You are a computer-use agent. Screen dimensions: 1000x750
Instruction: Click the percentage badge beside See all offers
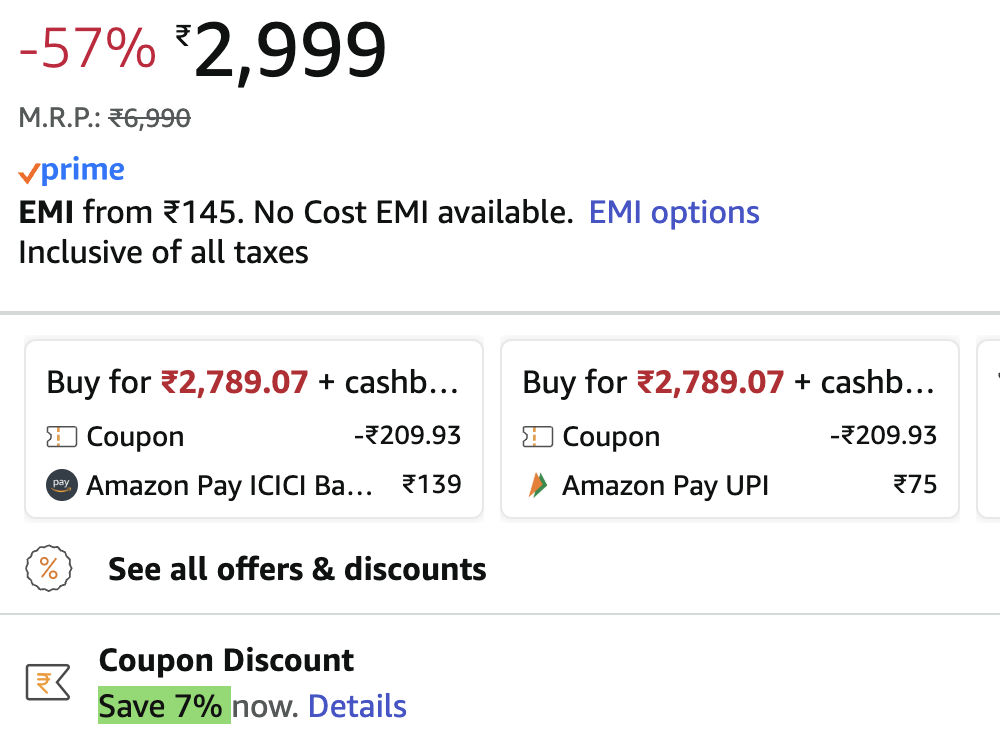tap(47, 569)
